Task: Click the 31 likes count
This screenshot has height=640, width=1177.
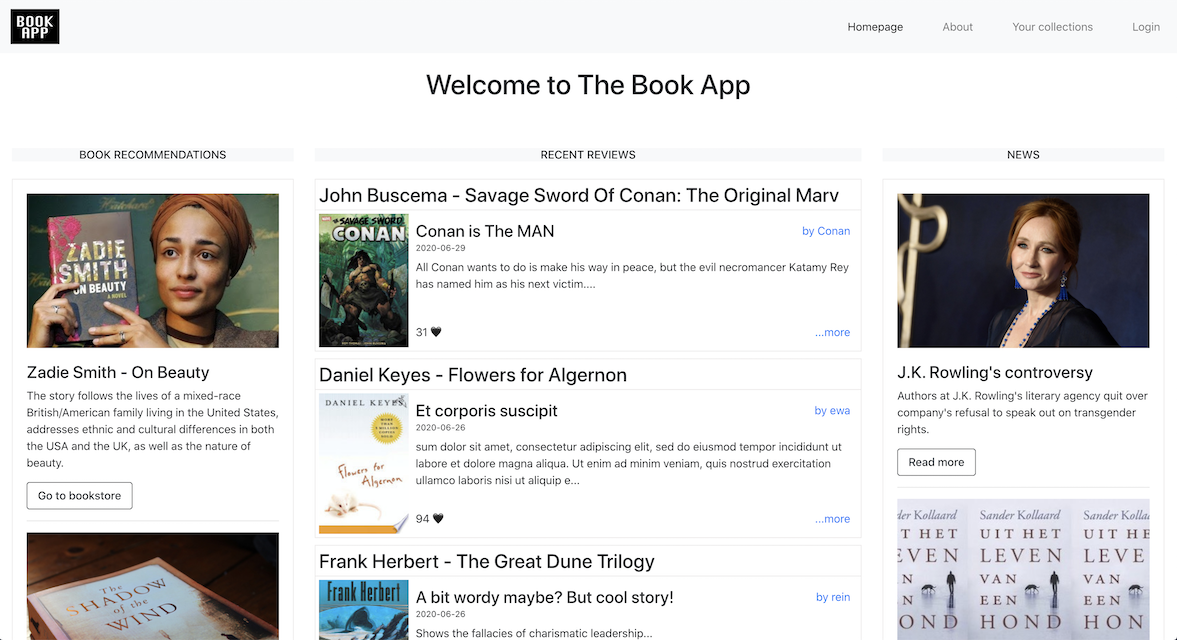Action: click(x=421, y=332)
